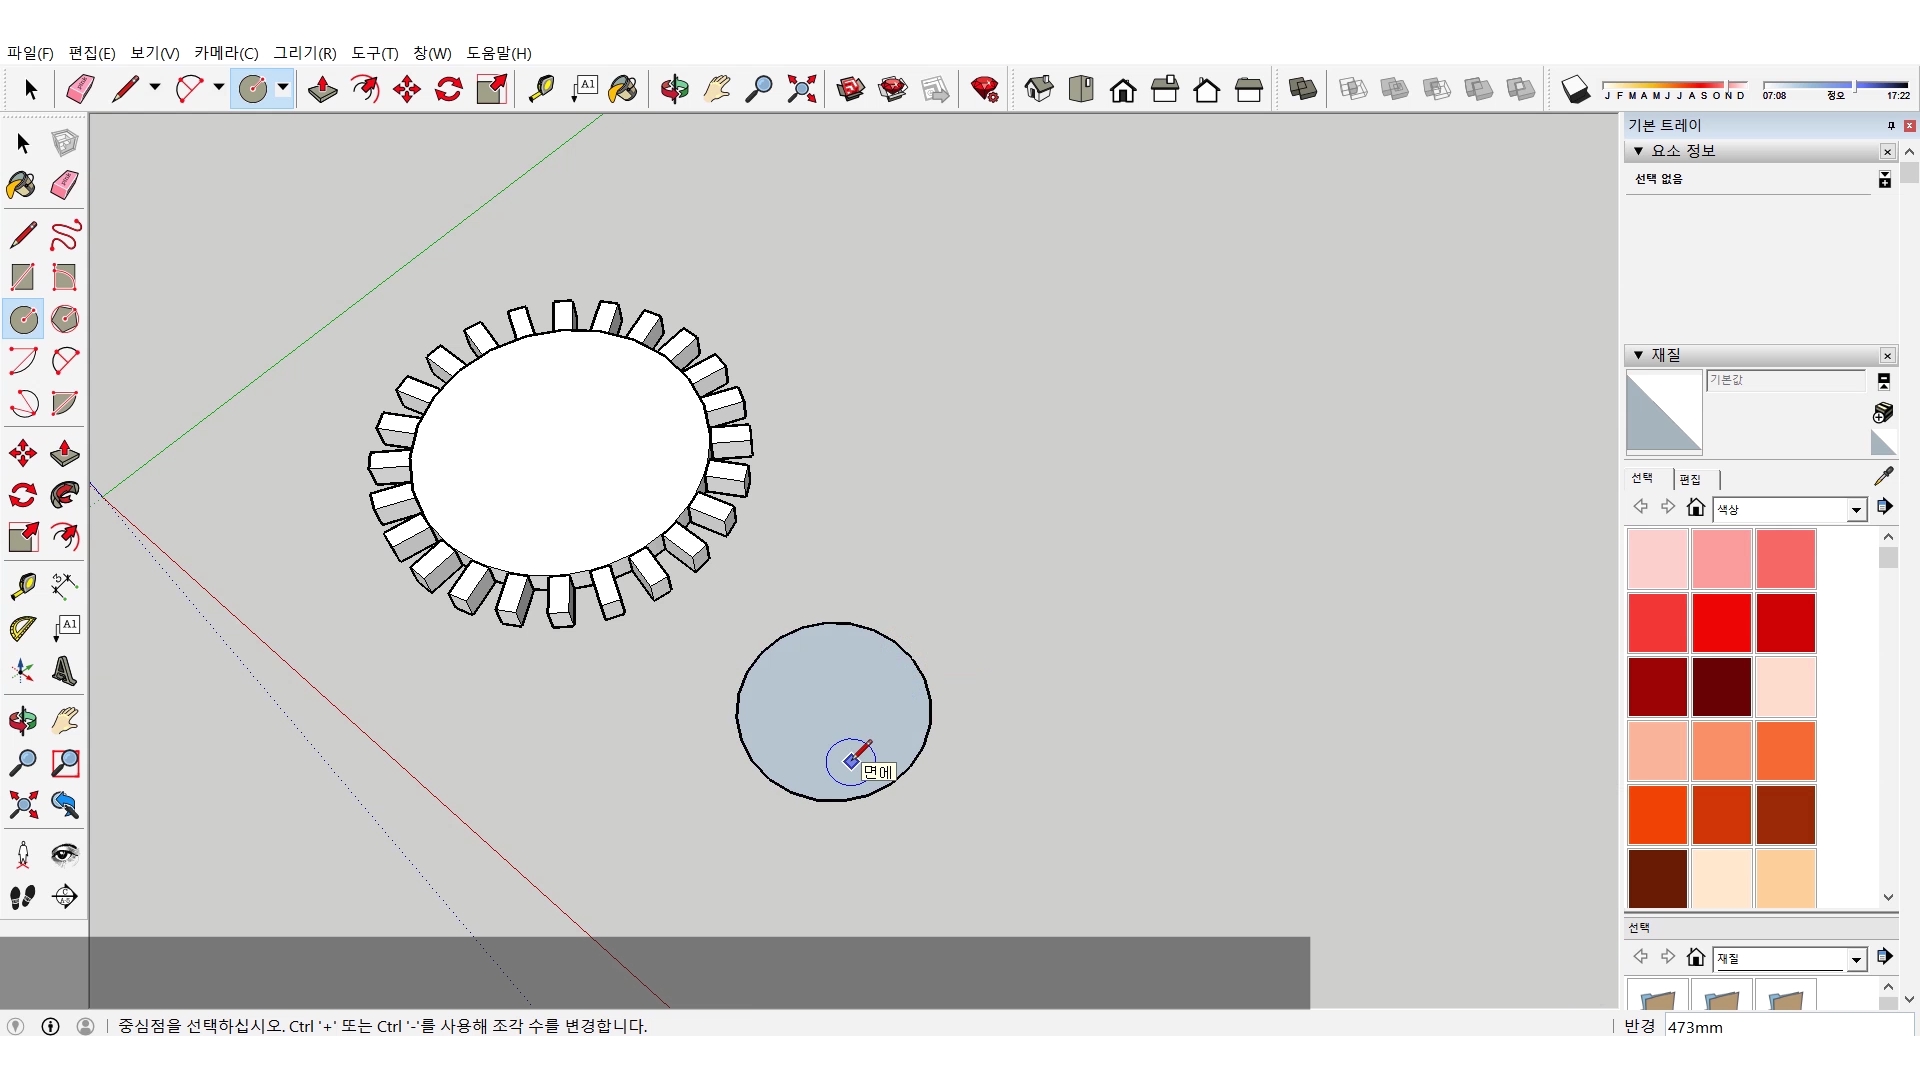Click Zoom Extents icon in top toolbar
Image resolution: width=1920 pixels, height=1080 pixels.
pyautogui.click(x=801, y=89)
